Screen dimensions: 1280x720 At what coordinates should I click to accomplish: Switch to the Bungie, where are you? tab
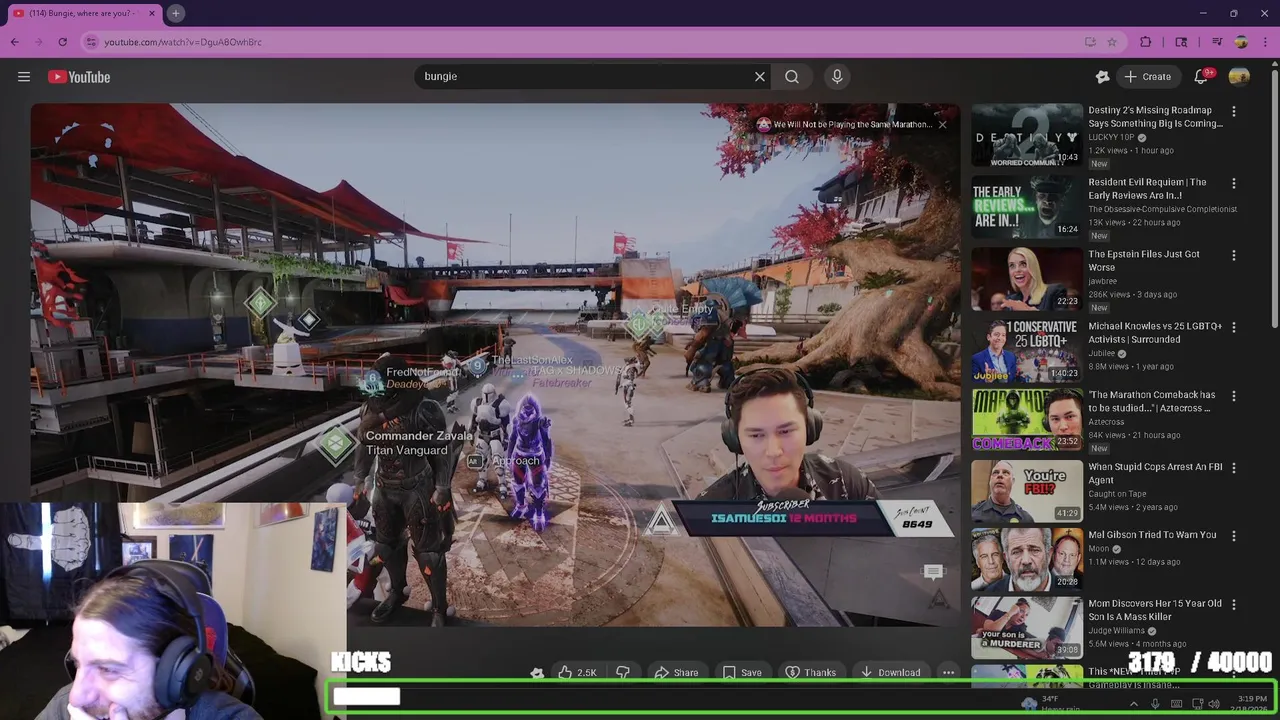[x=82, y=13]
